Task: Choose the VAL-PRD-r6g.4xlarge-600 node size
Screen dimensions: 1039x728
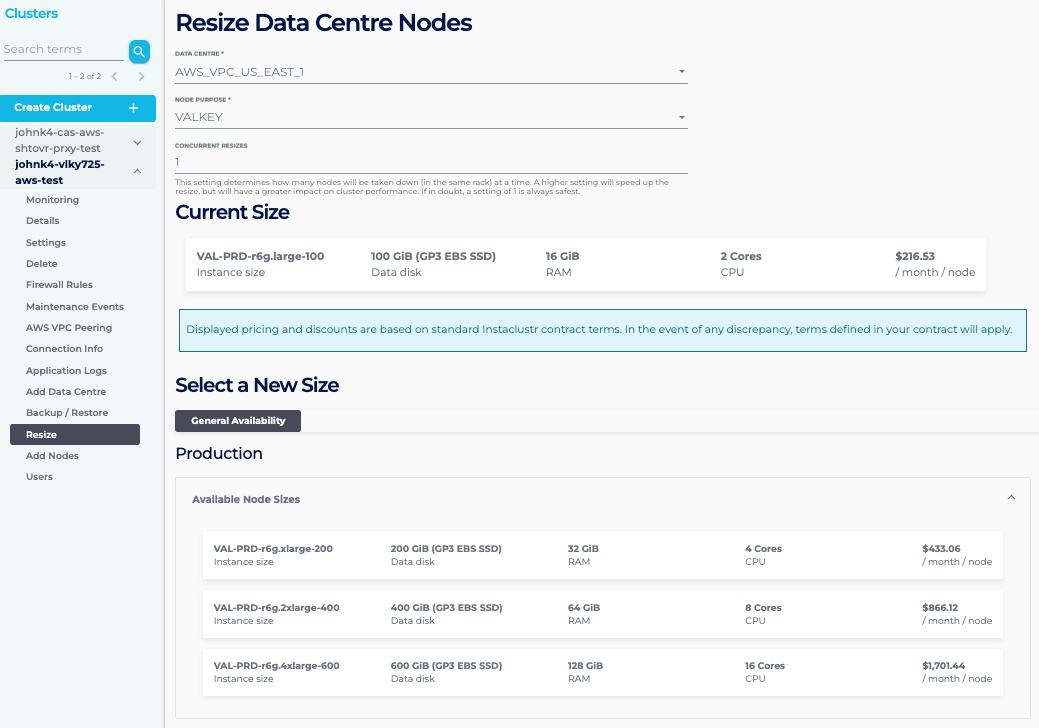Action: (602, 672)
